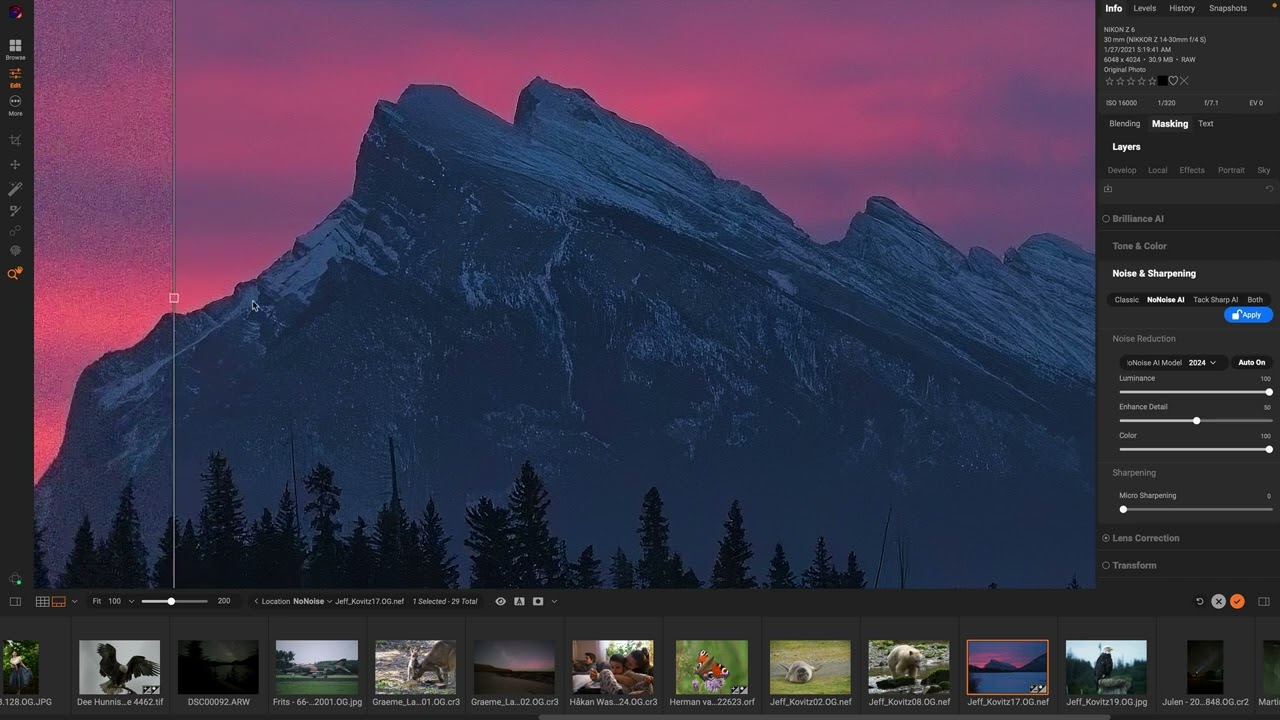The height and width of the screenshot is (720, 1280).
Task: Expand the Lens Correction pane
Action: 1145,538
